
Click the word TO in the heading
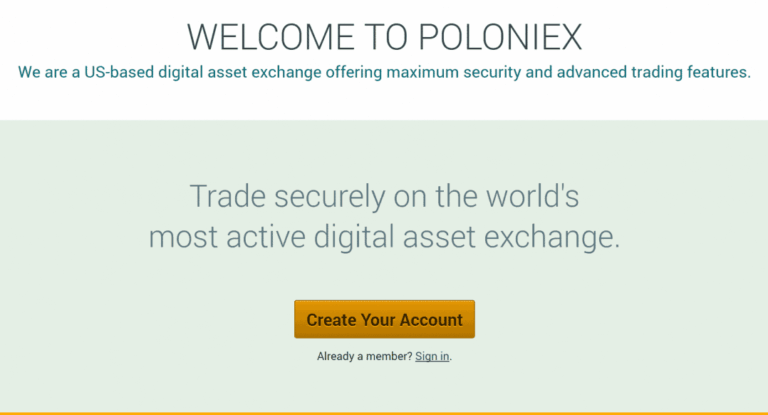[x=386, y=37]
